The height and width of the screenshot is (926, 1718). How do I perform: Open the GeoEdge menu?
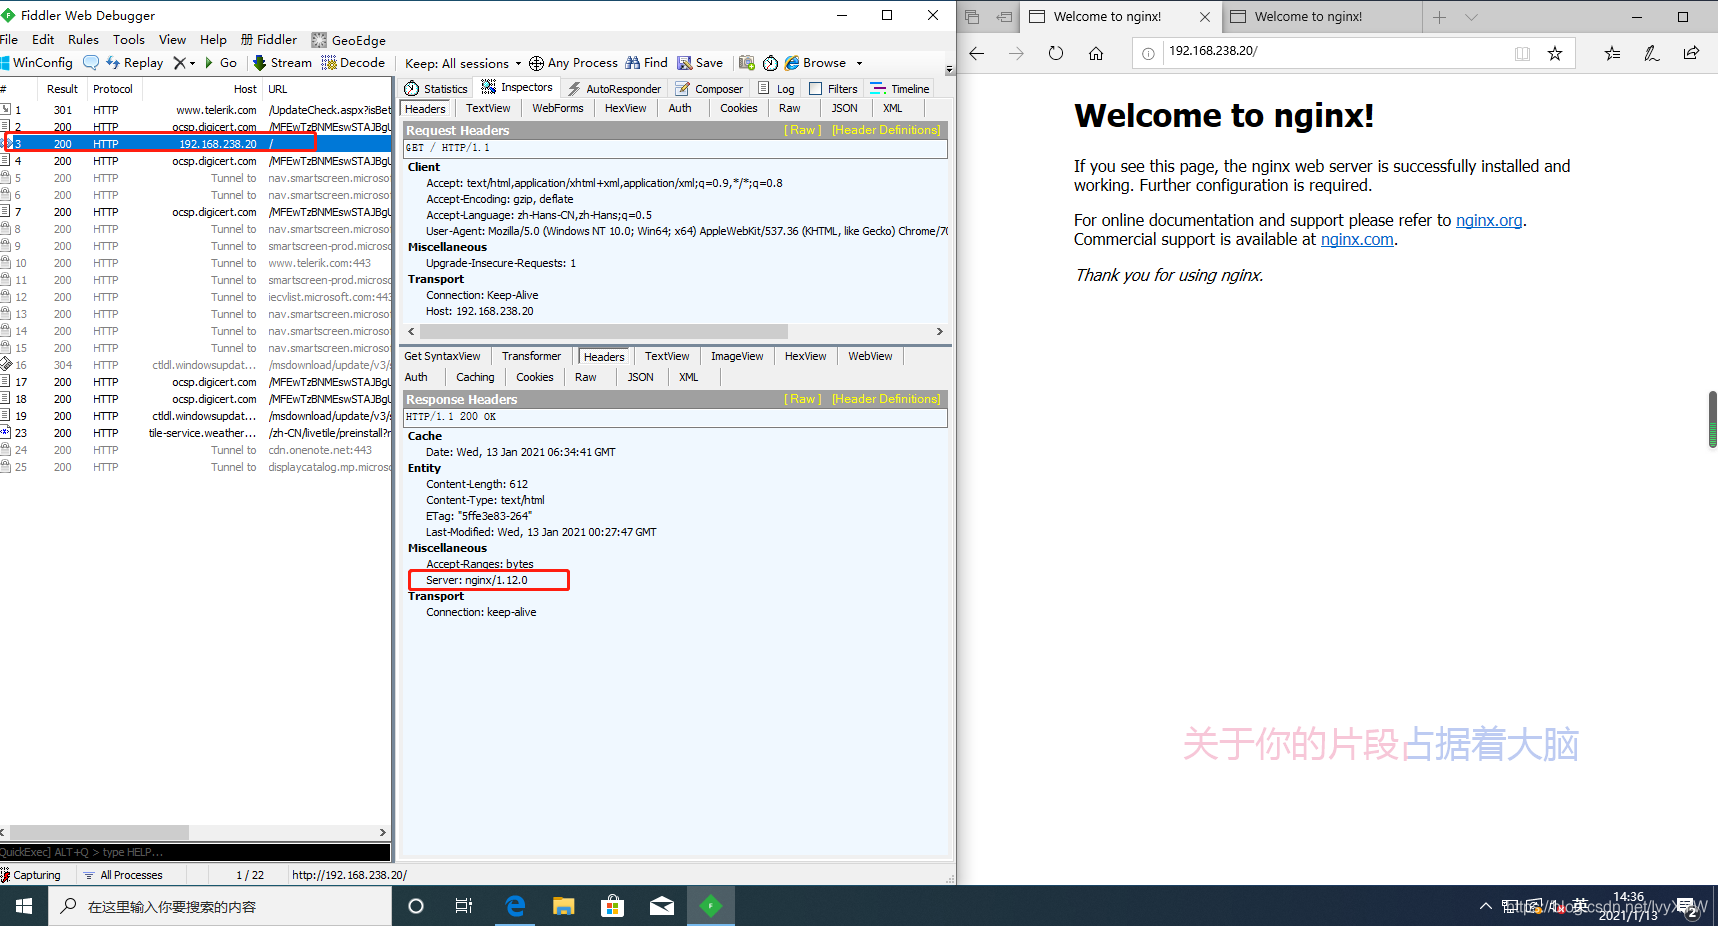tap(348, 40)
